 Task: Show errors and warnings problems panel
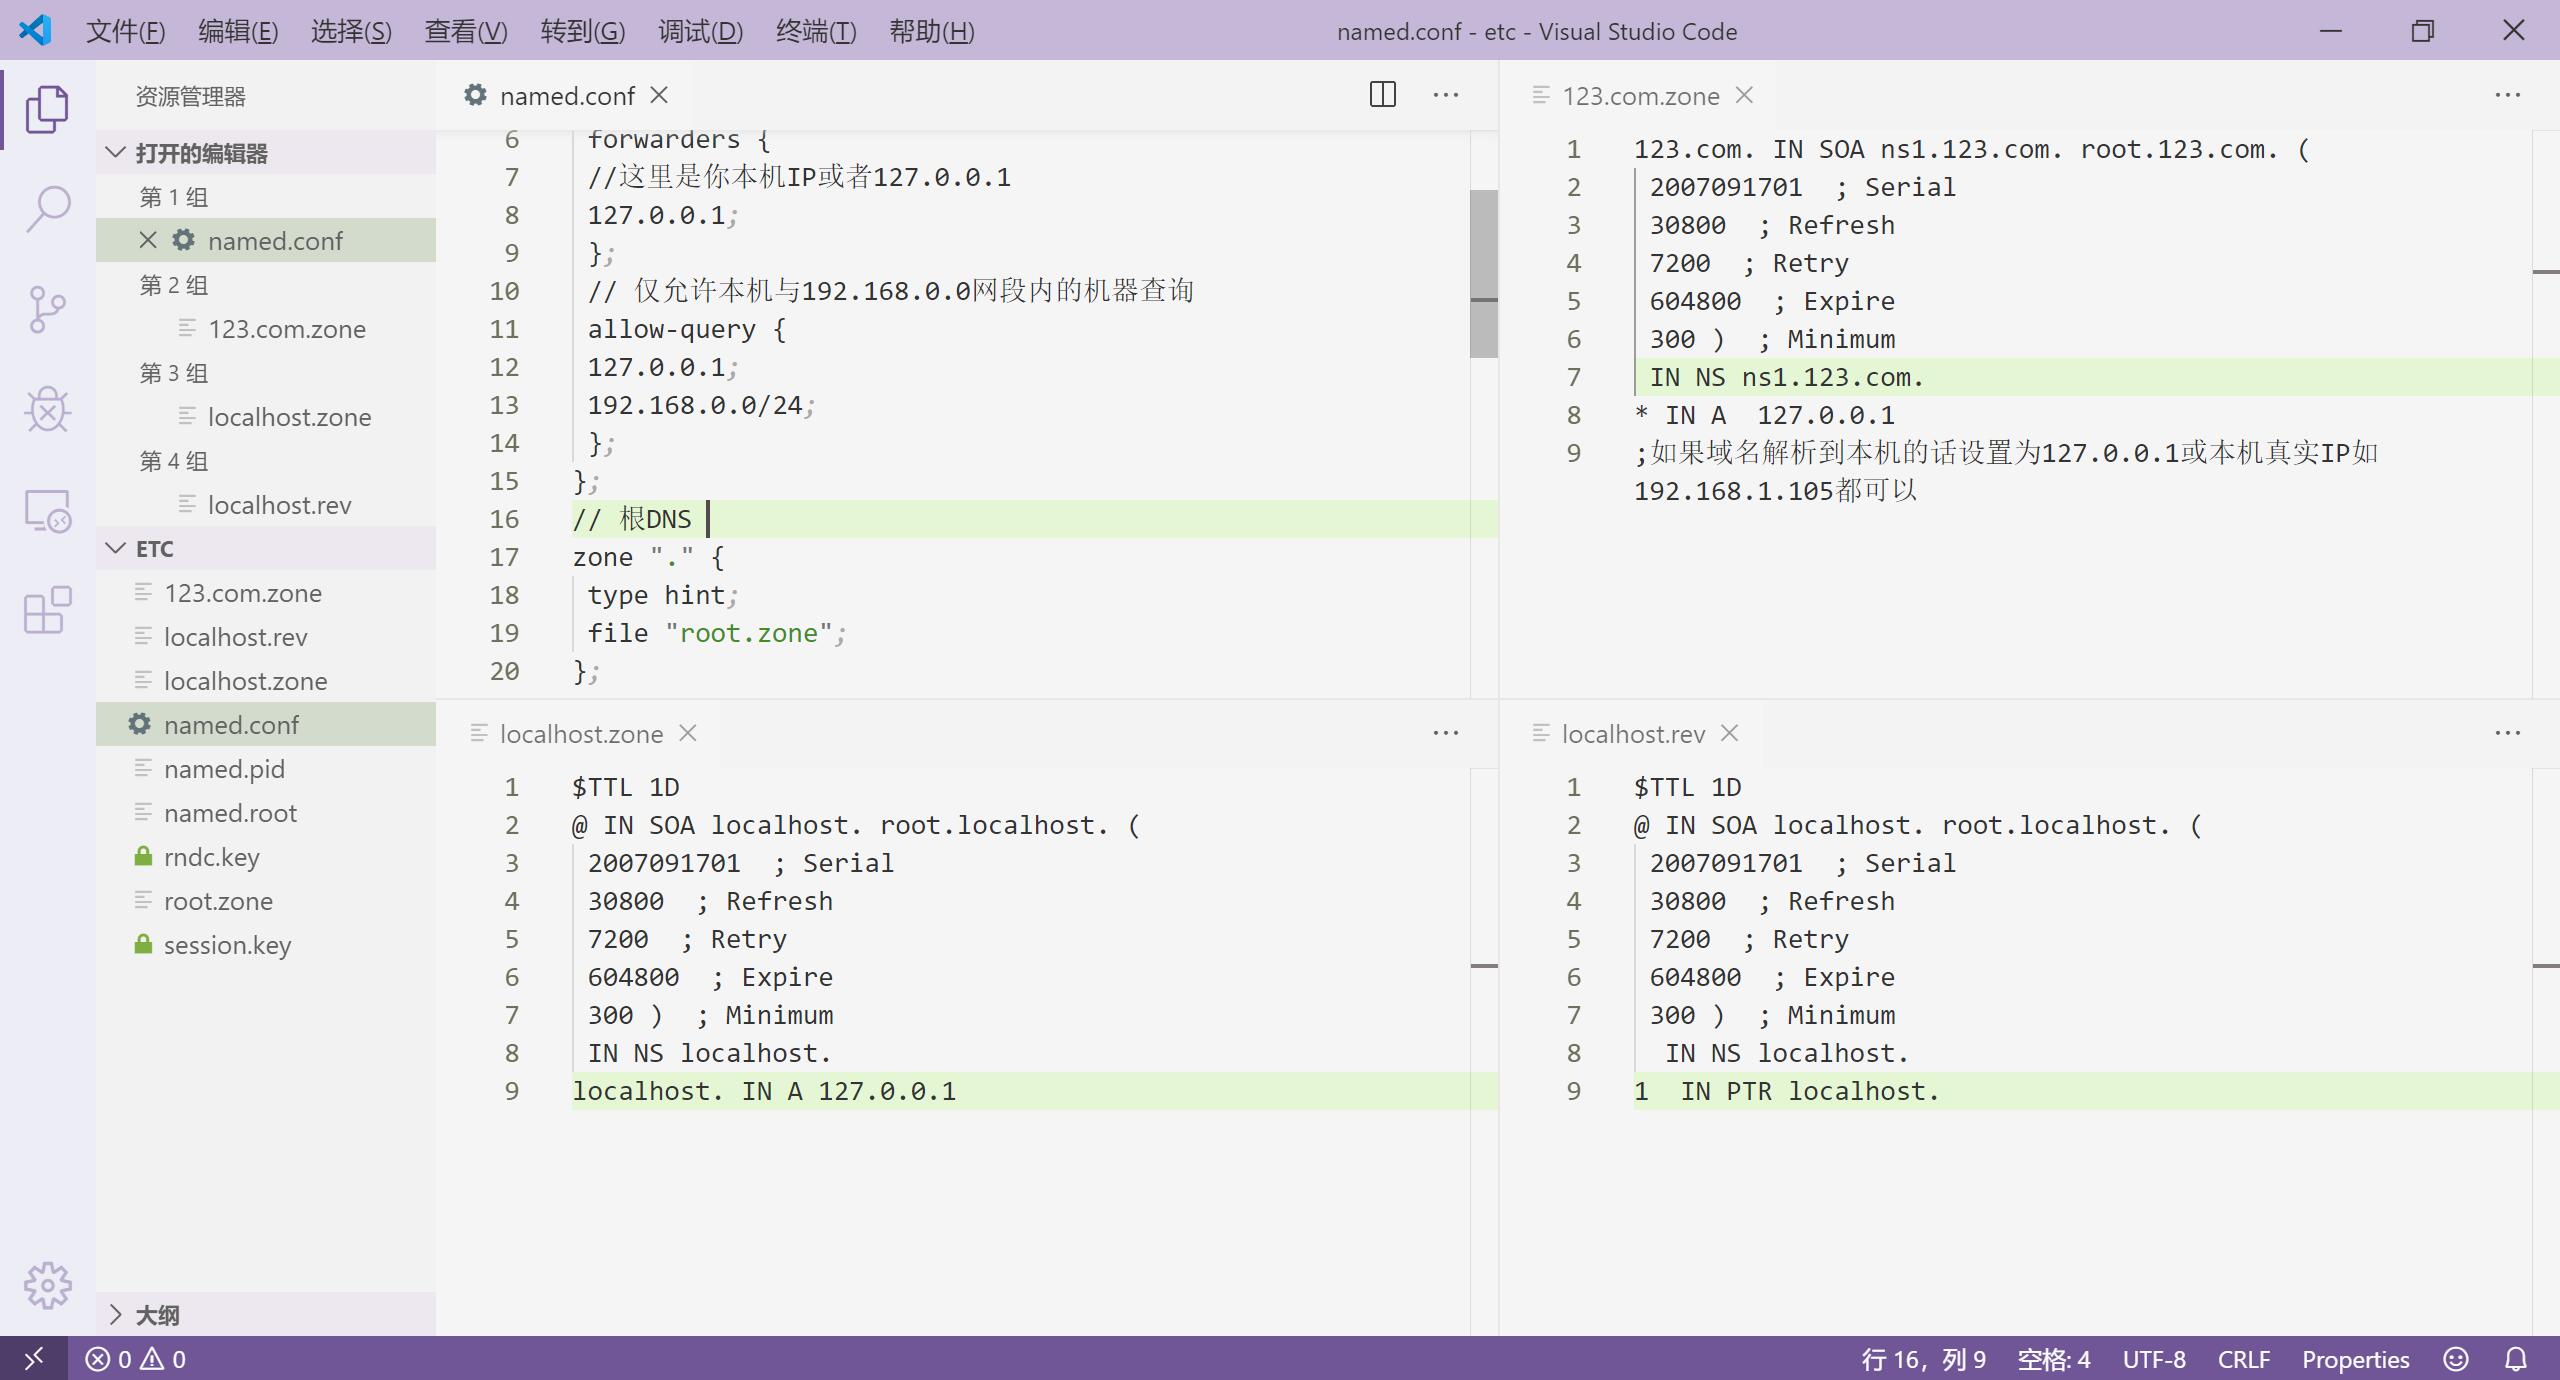(136, 1359)
